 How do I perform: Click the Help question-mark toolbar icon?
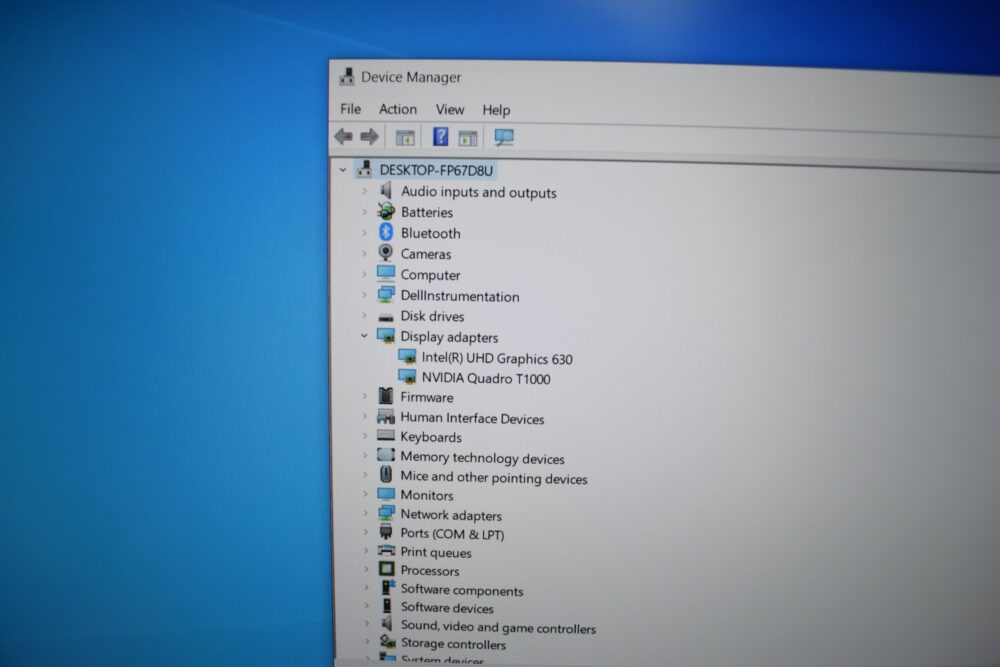point(440,136)
